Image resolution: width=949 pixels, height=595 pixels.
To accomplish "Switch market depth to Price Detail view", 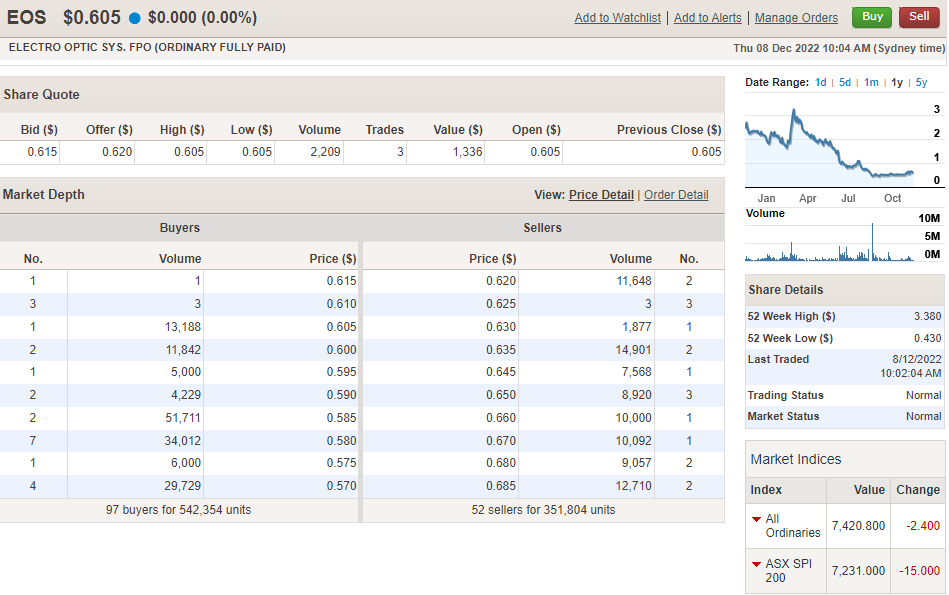I will click(601, 195).
